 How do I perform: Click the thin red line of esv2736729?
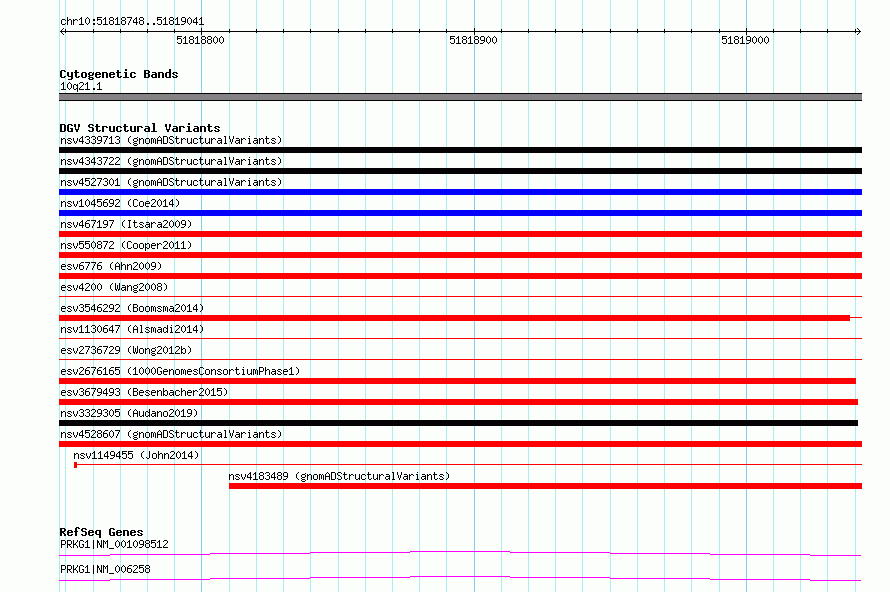(x=460, y=359)
